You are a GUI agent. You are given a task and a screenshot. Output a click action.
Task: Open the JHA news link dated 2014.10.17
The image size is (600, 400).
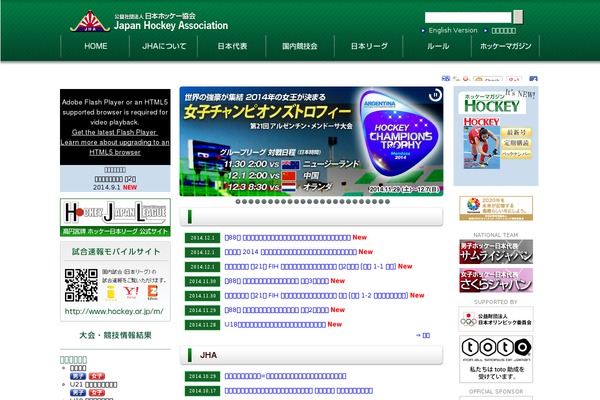point(298,391)
